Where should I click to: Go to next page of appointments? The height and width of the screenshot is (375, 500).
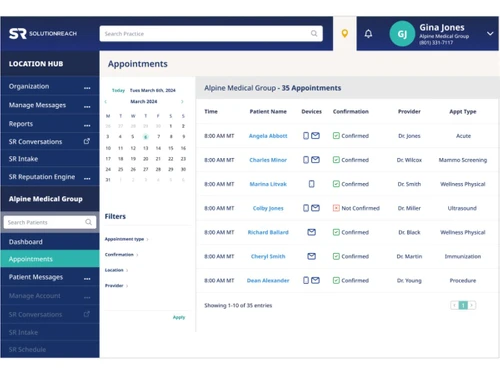click(472, 305)
